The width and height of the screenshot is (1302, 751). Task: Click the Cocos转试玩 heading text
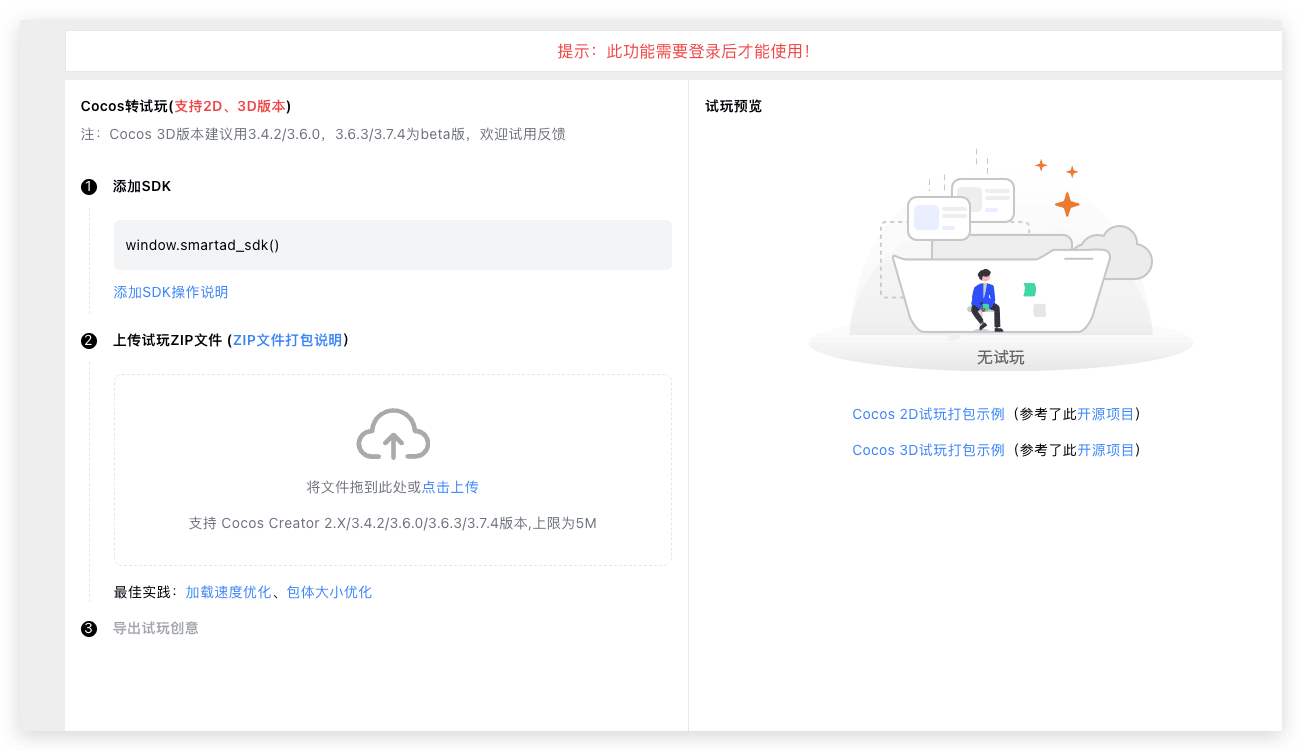click(186, 106)
